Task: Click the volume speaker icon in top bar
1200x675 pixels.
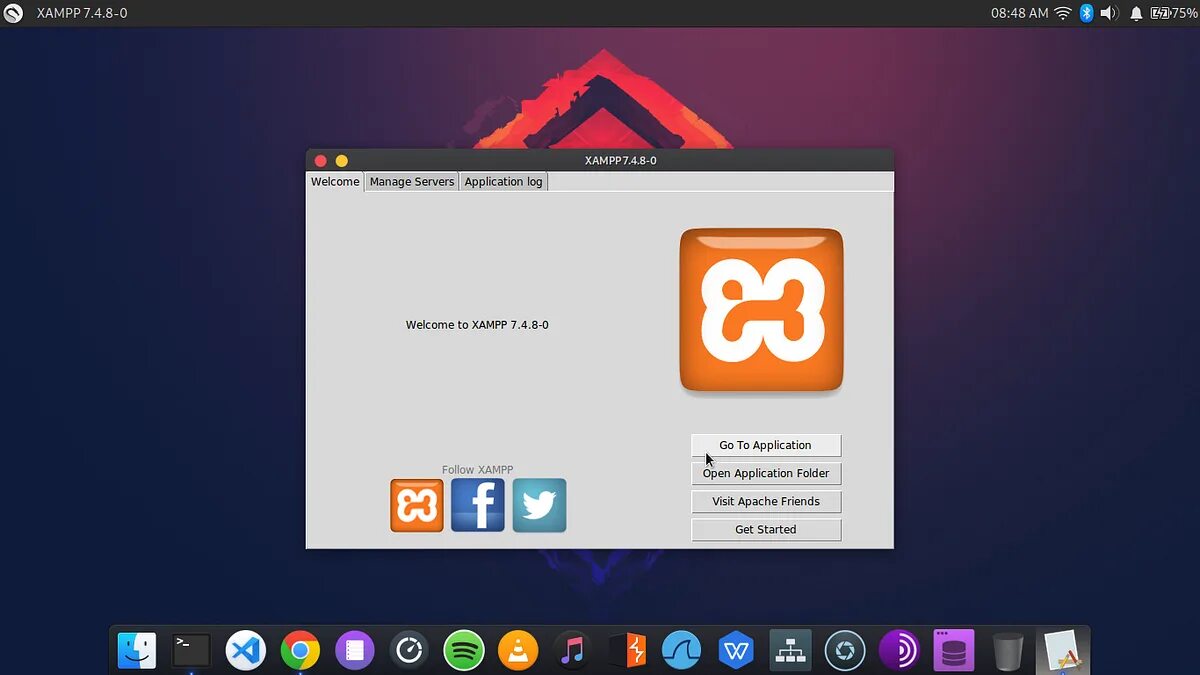Action: 1109,13
